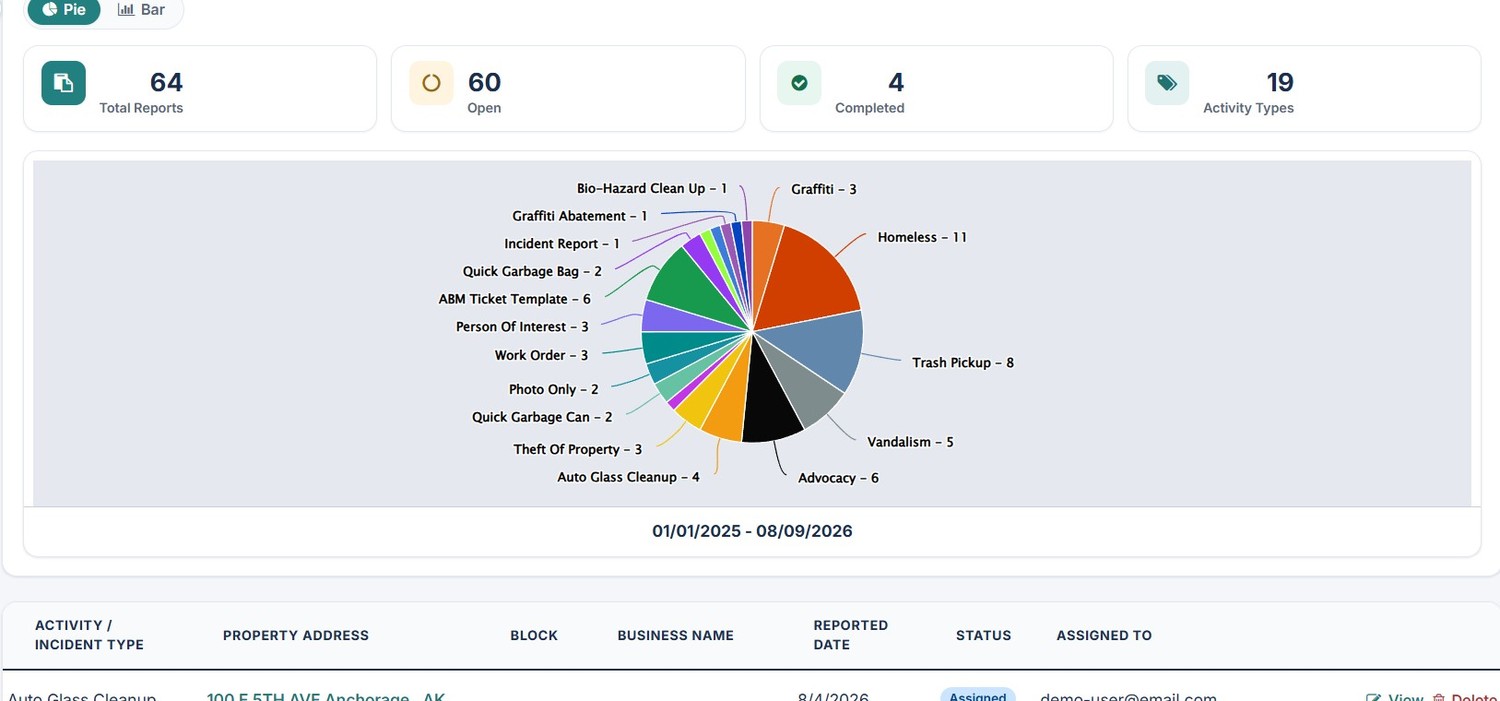The width and height of the screenshot is (1500, 701).
Task: Click the 'Work Order - 3' label
Action: coord(541,355)
